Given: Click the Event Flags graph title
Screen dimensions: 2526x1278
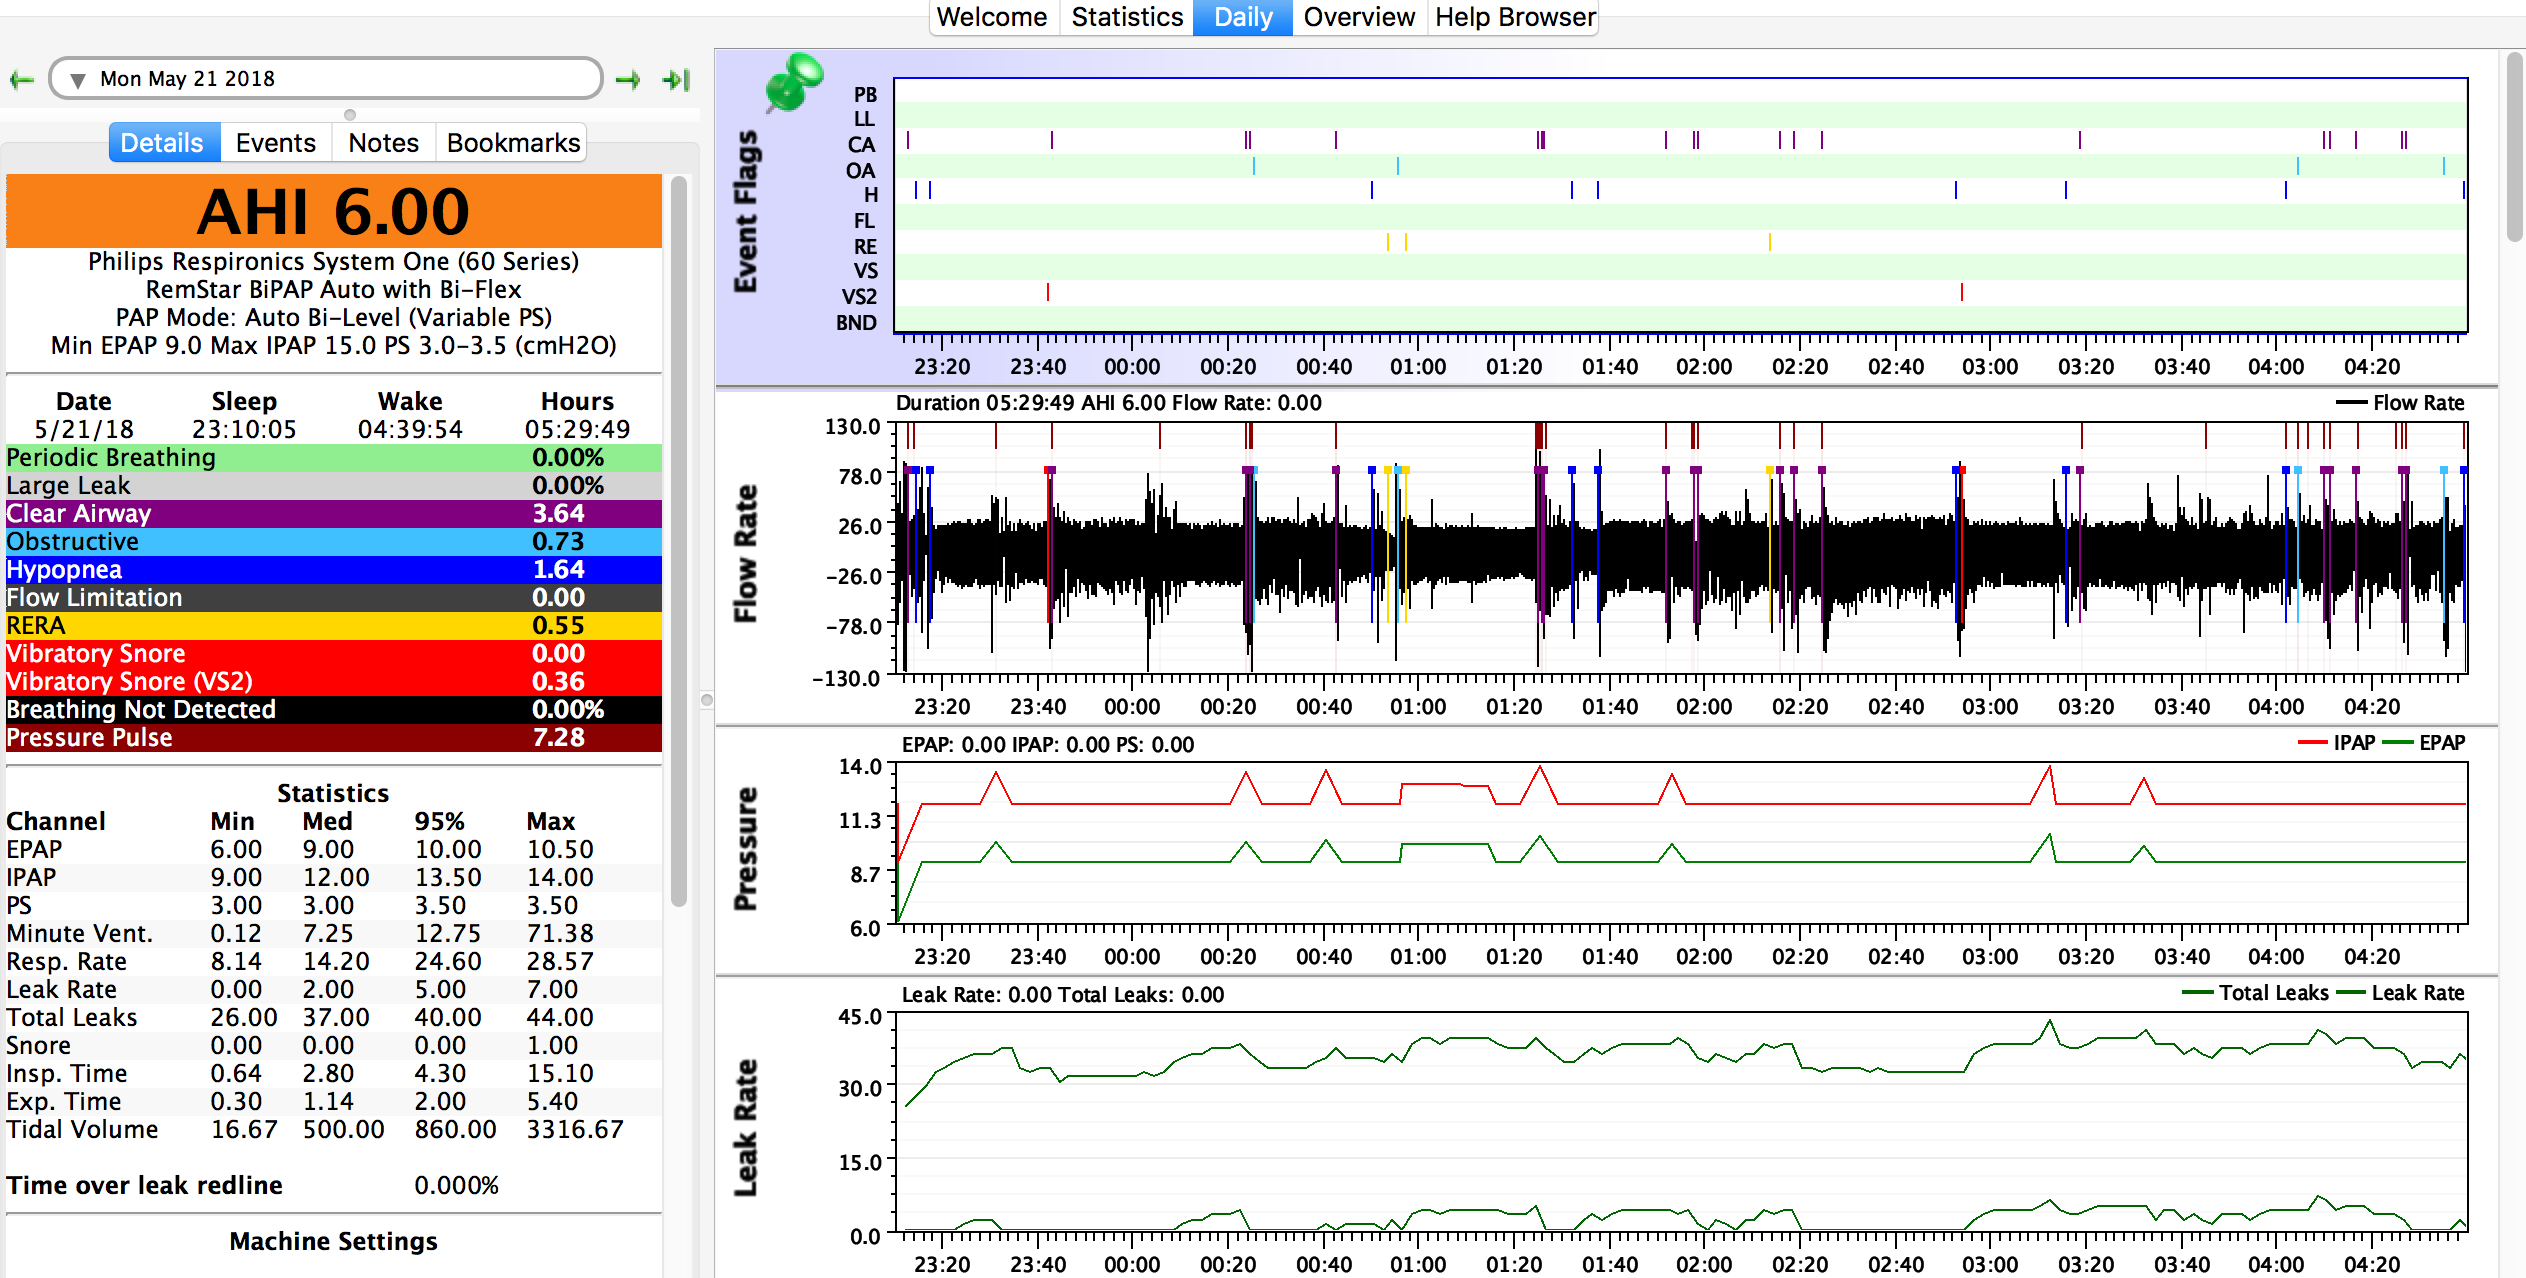Looking at the screenshot, I should pyautogui.click(x=745, y=211).
